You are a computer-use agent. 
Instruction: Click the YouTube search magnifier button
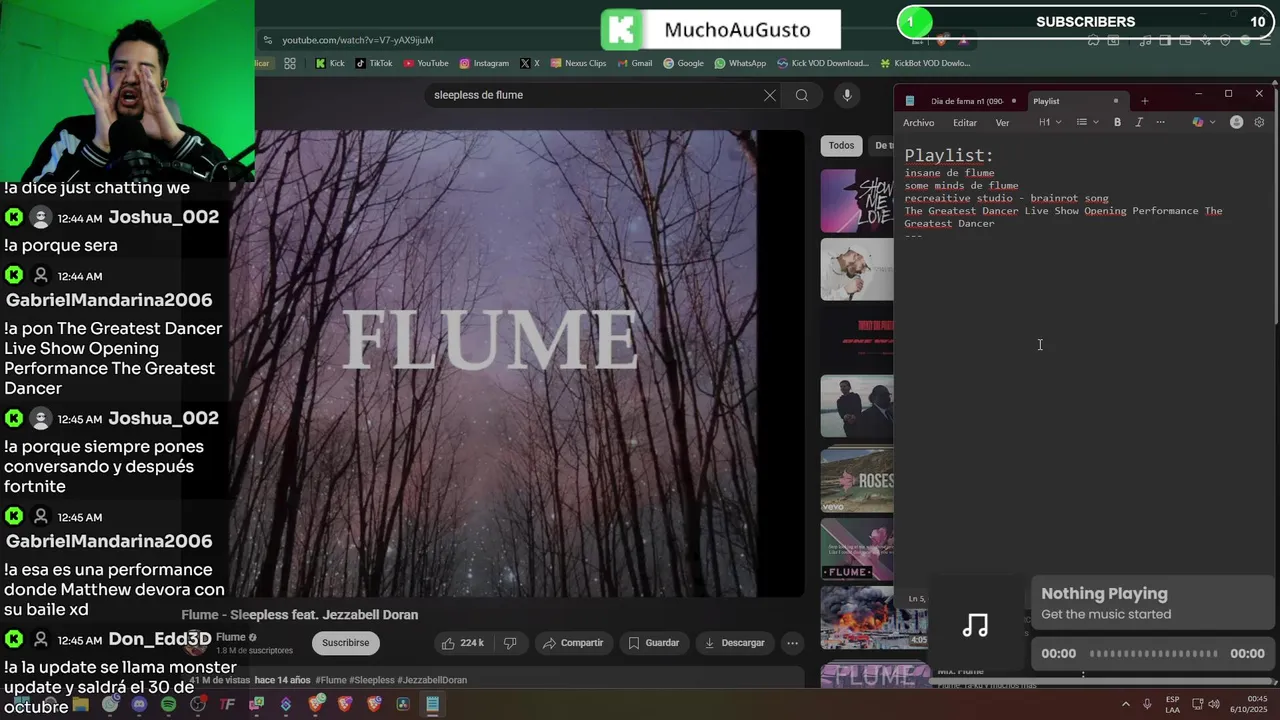[x=802, y=95]
